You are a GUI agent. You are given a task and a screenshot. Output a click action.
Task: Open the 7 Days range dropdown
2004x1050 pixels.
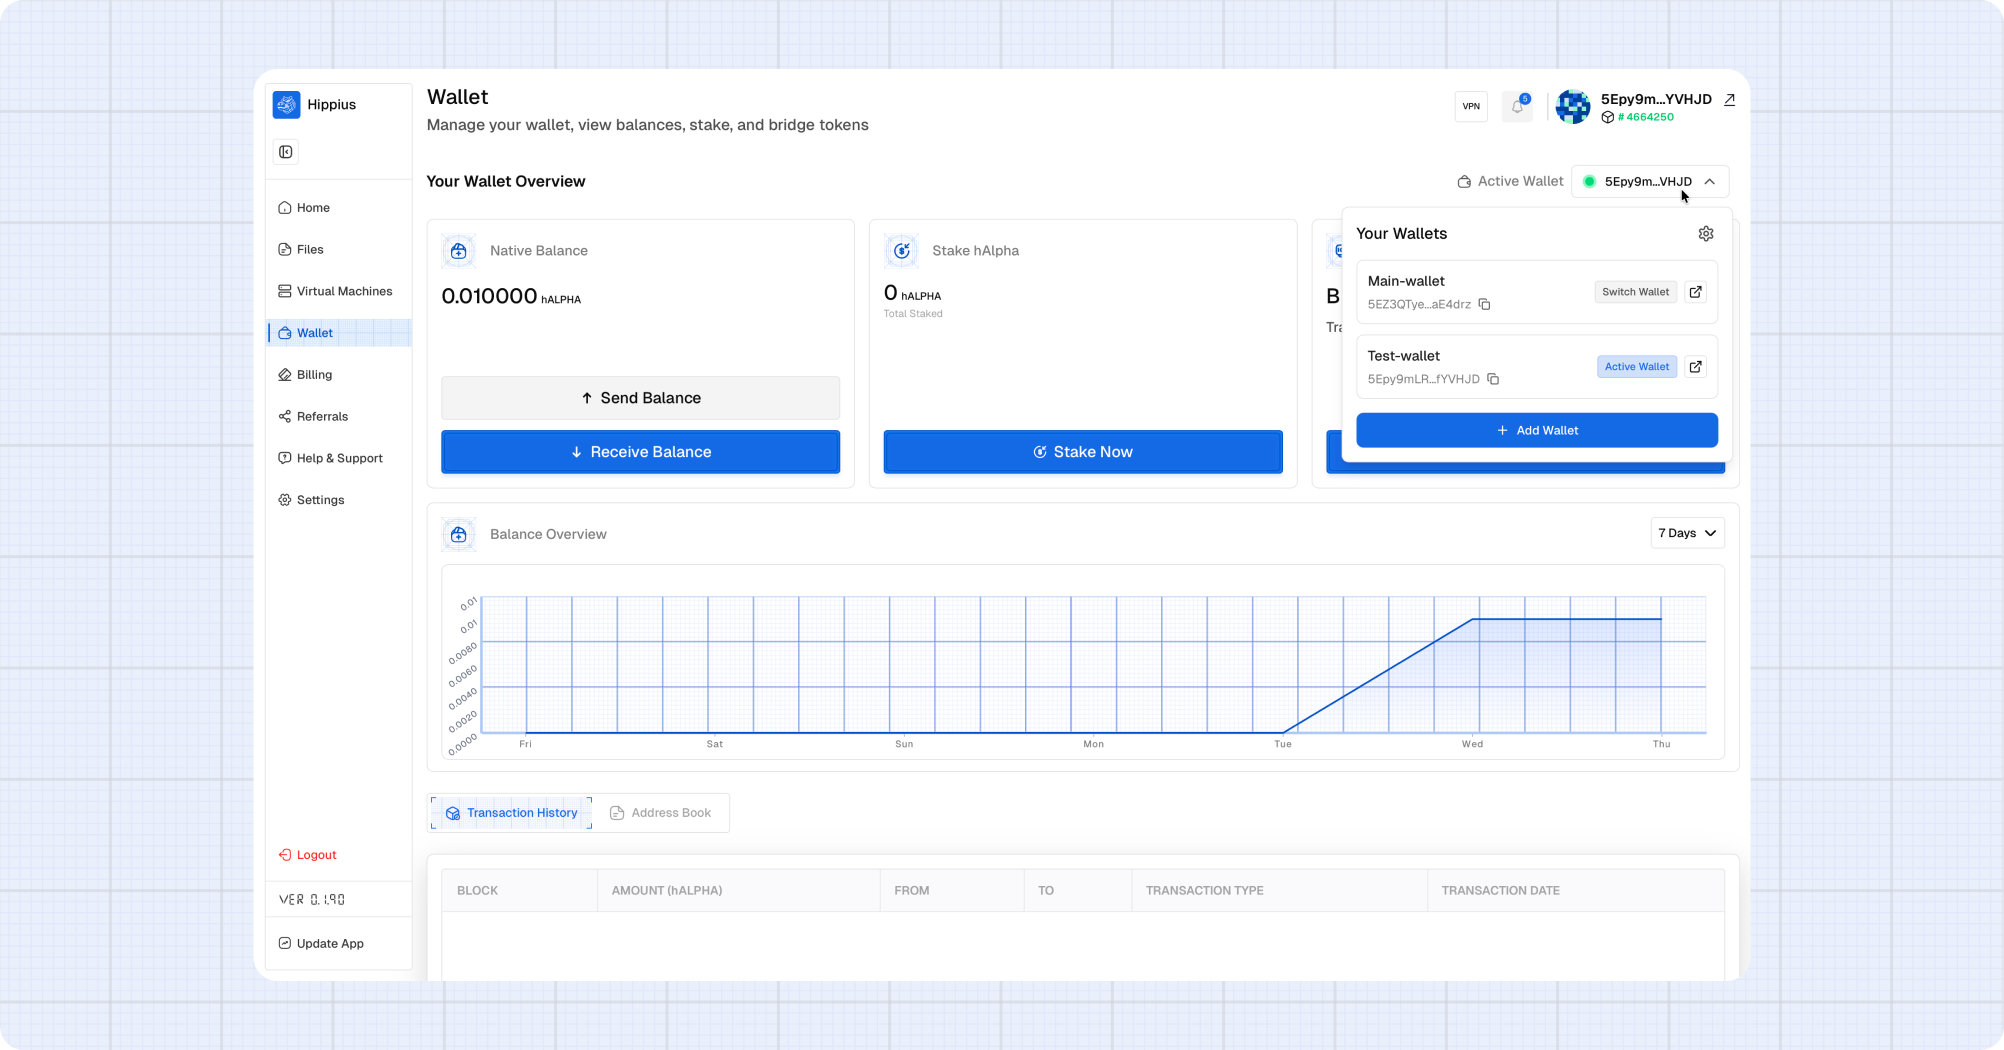(1687, 533)
